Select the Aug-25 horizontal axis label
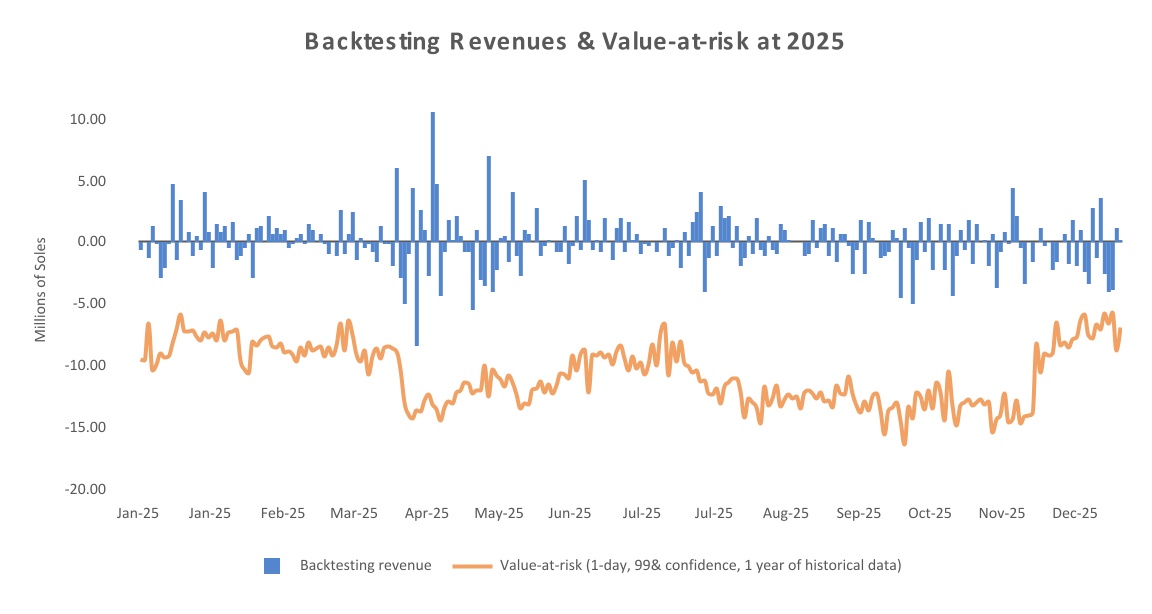 tap(786, 513)
